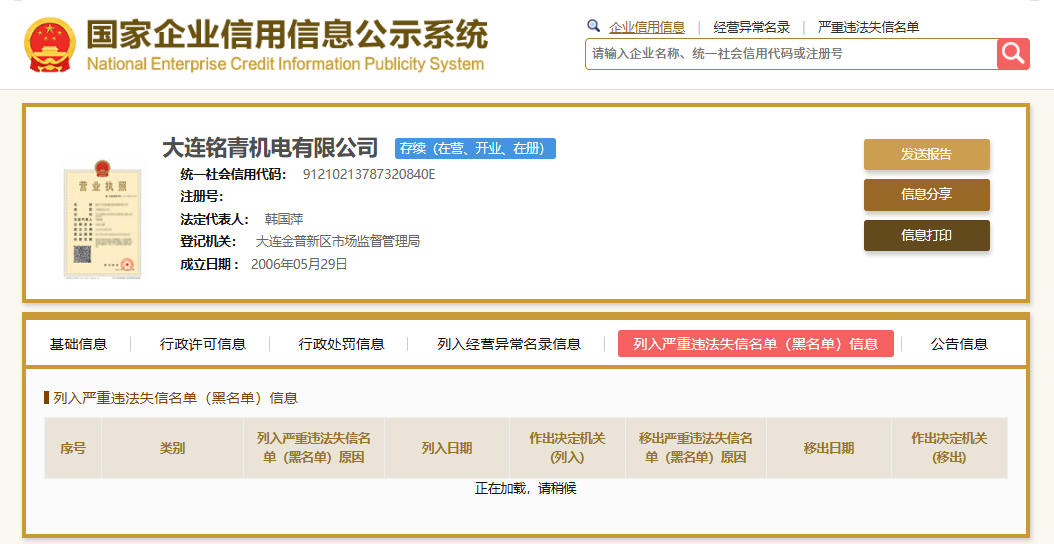Switch to the 行政处罚信息 tab
Viewport: 1054px width, 544px height.
pyautogui.click(x=341, y=344)
